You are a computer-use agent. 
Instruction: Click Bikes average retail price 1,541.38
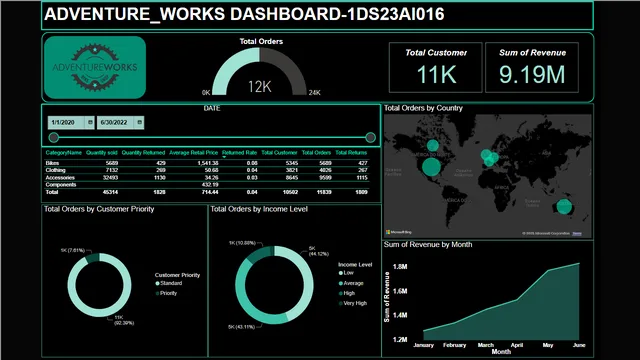208,163
